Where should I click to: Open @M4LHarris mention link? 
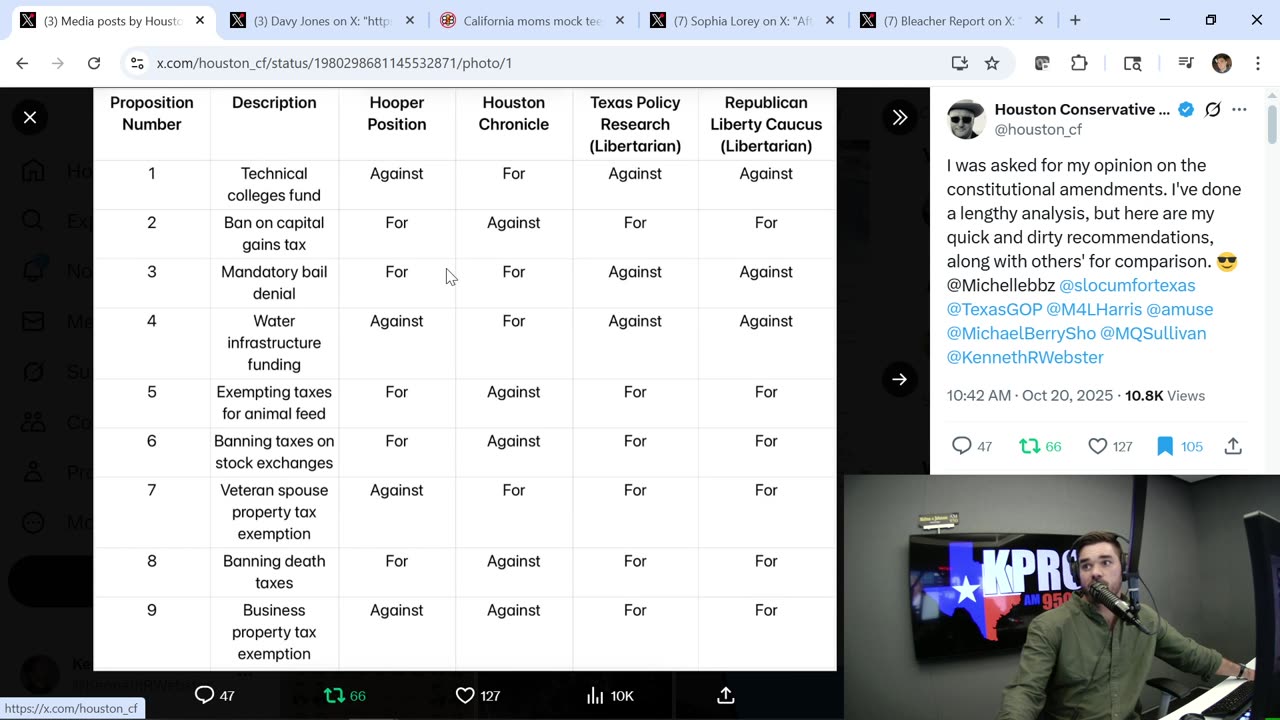pyautogui.click(x=1094, y=309)
